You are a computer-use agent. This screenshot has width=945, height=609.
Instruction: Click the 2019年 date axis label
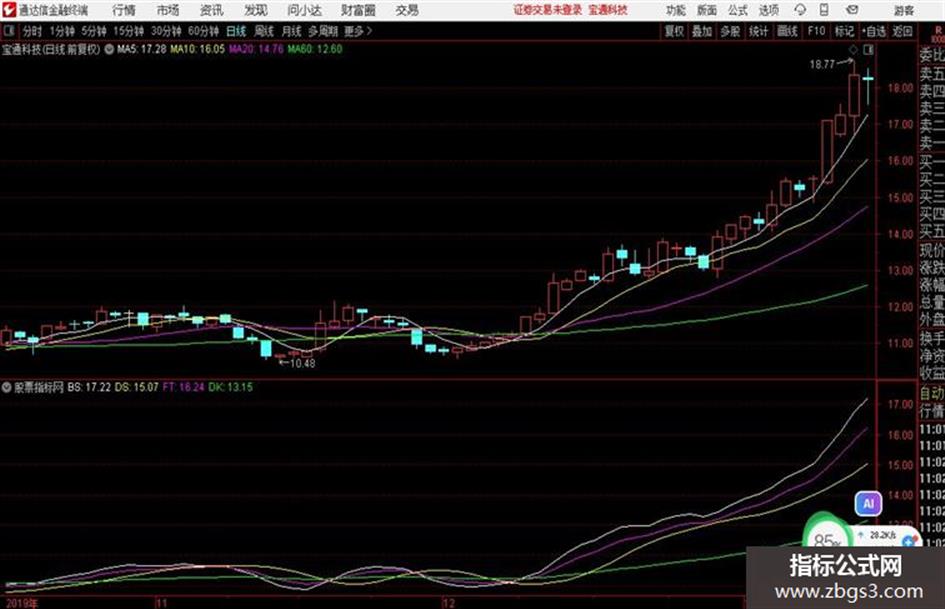(x=22, y=603)
